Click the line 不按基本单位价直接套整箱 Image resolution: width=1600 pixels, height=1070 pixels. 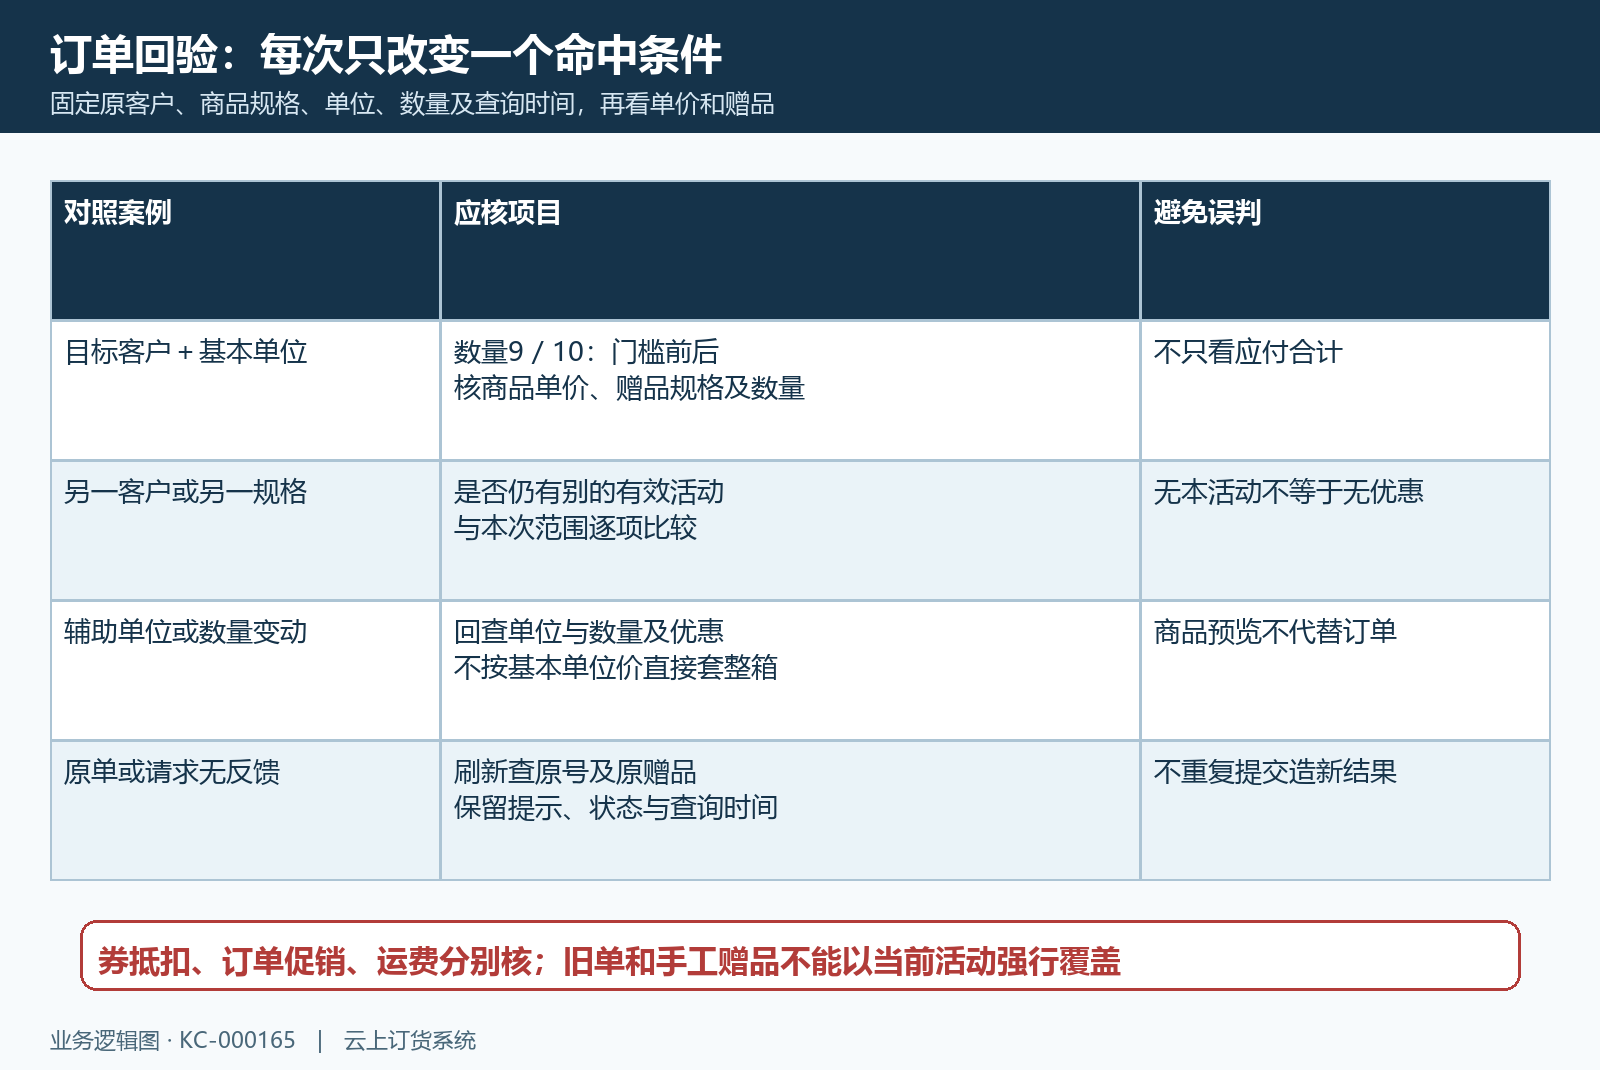[616, 668]
